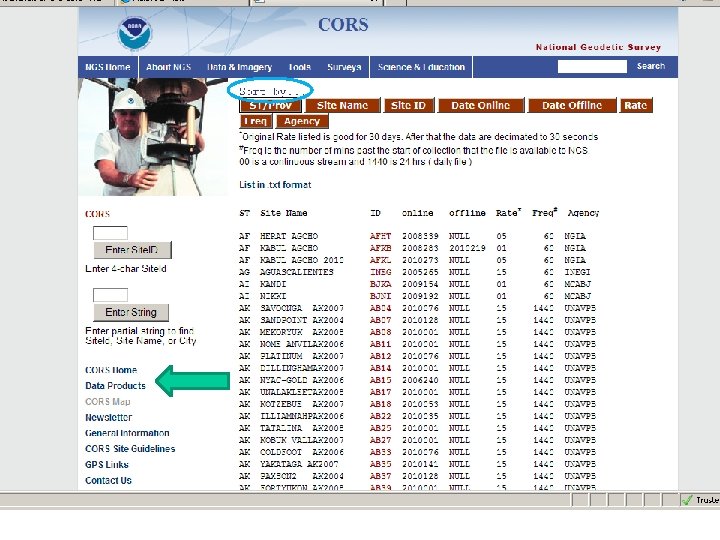This screenshot has height=540, width=720.
Task: Sort the list by Site Name
Action: pos(343,105)
